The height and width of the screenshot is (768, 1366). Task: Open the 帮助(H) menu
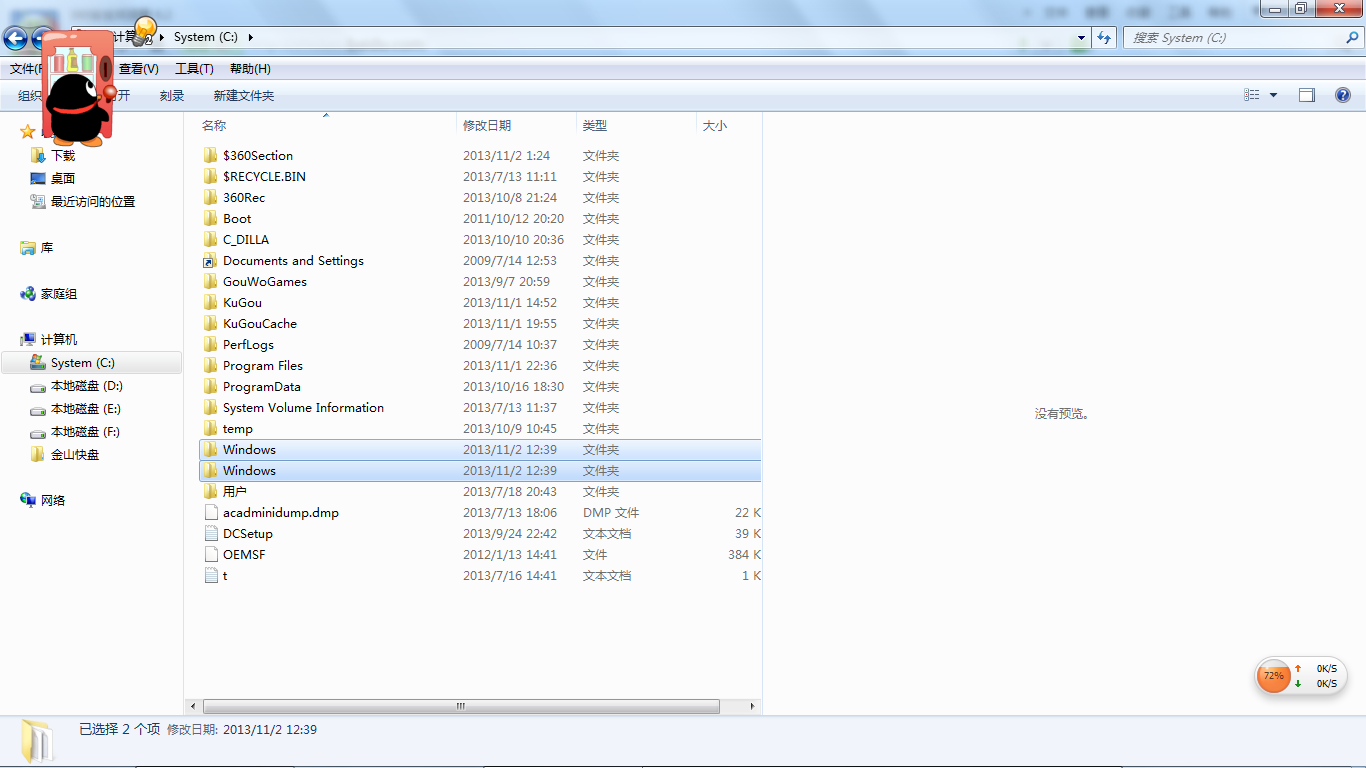pyautogui.click(x=250, y=68)
